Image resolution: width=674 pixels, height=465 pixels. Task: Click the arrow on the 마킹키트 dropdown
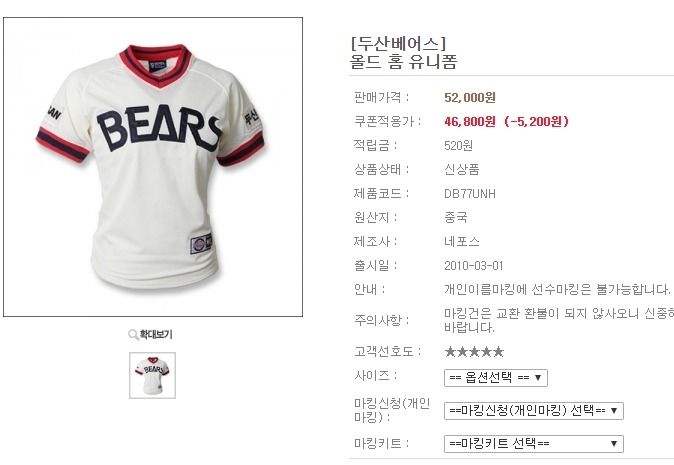point(614,444)
